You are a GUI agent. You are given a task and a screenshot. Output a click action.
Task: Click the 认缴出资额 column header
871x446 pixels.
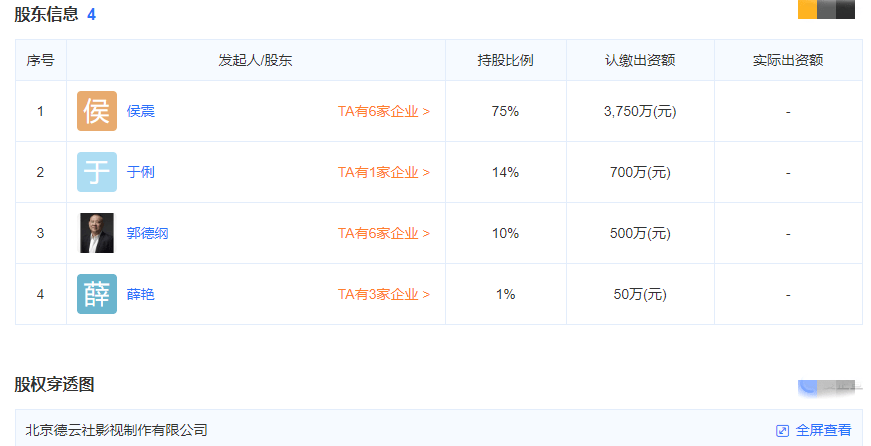point(640,60)
